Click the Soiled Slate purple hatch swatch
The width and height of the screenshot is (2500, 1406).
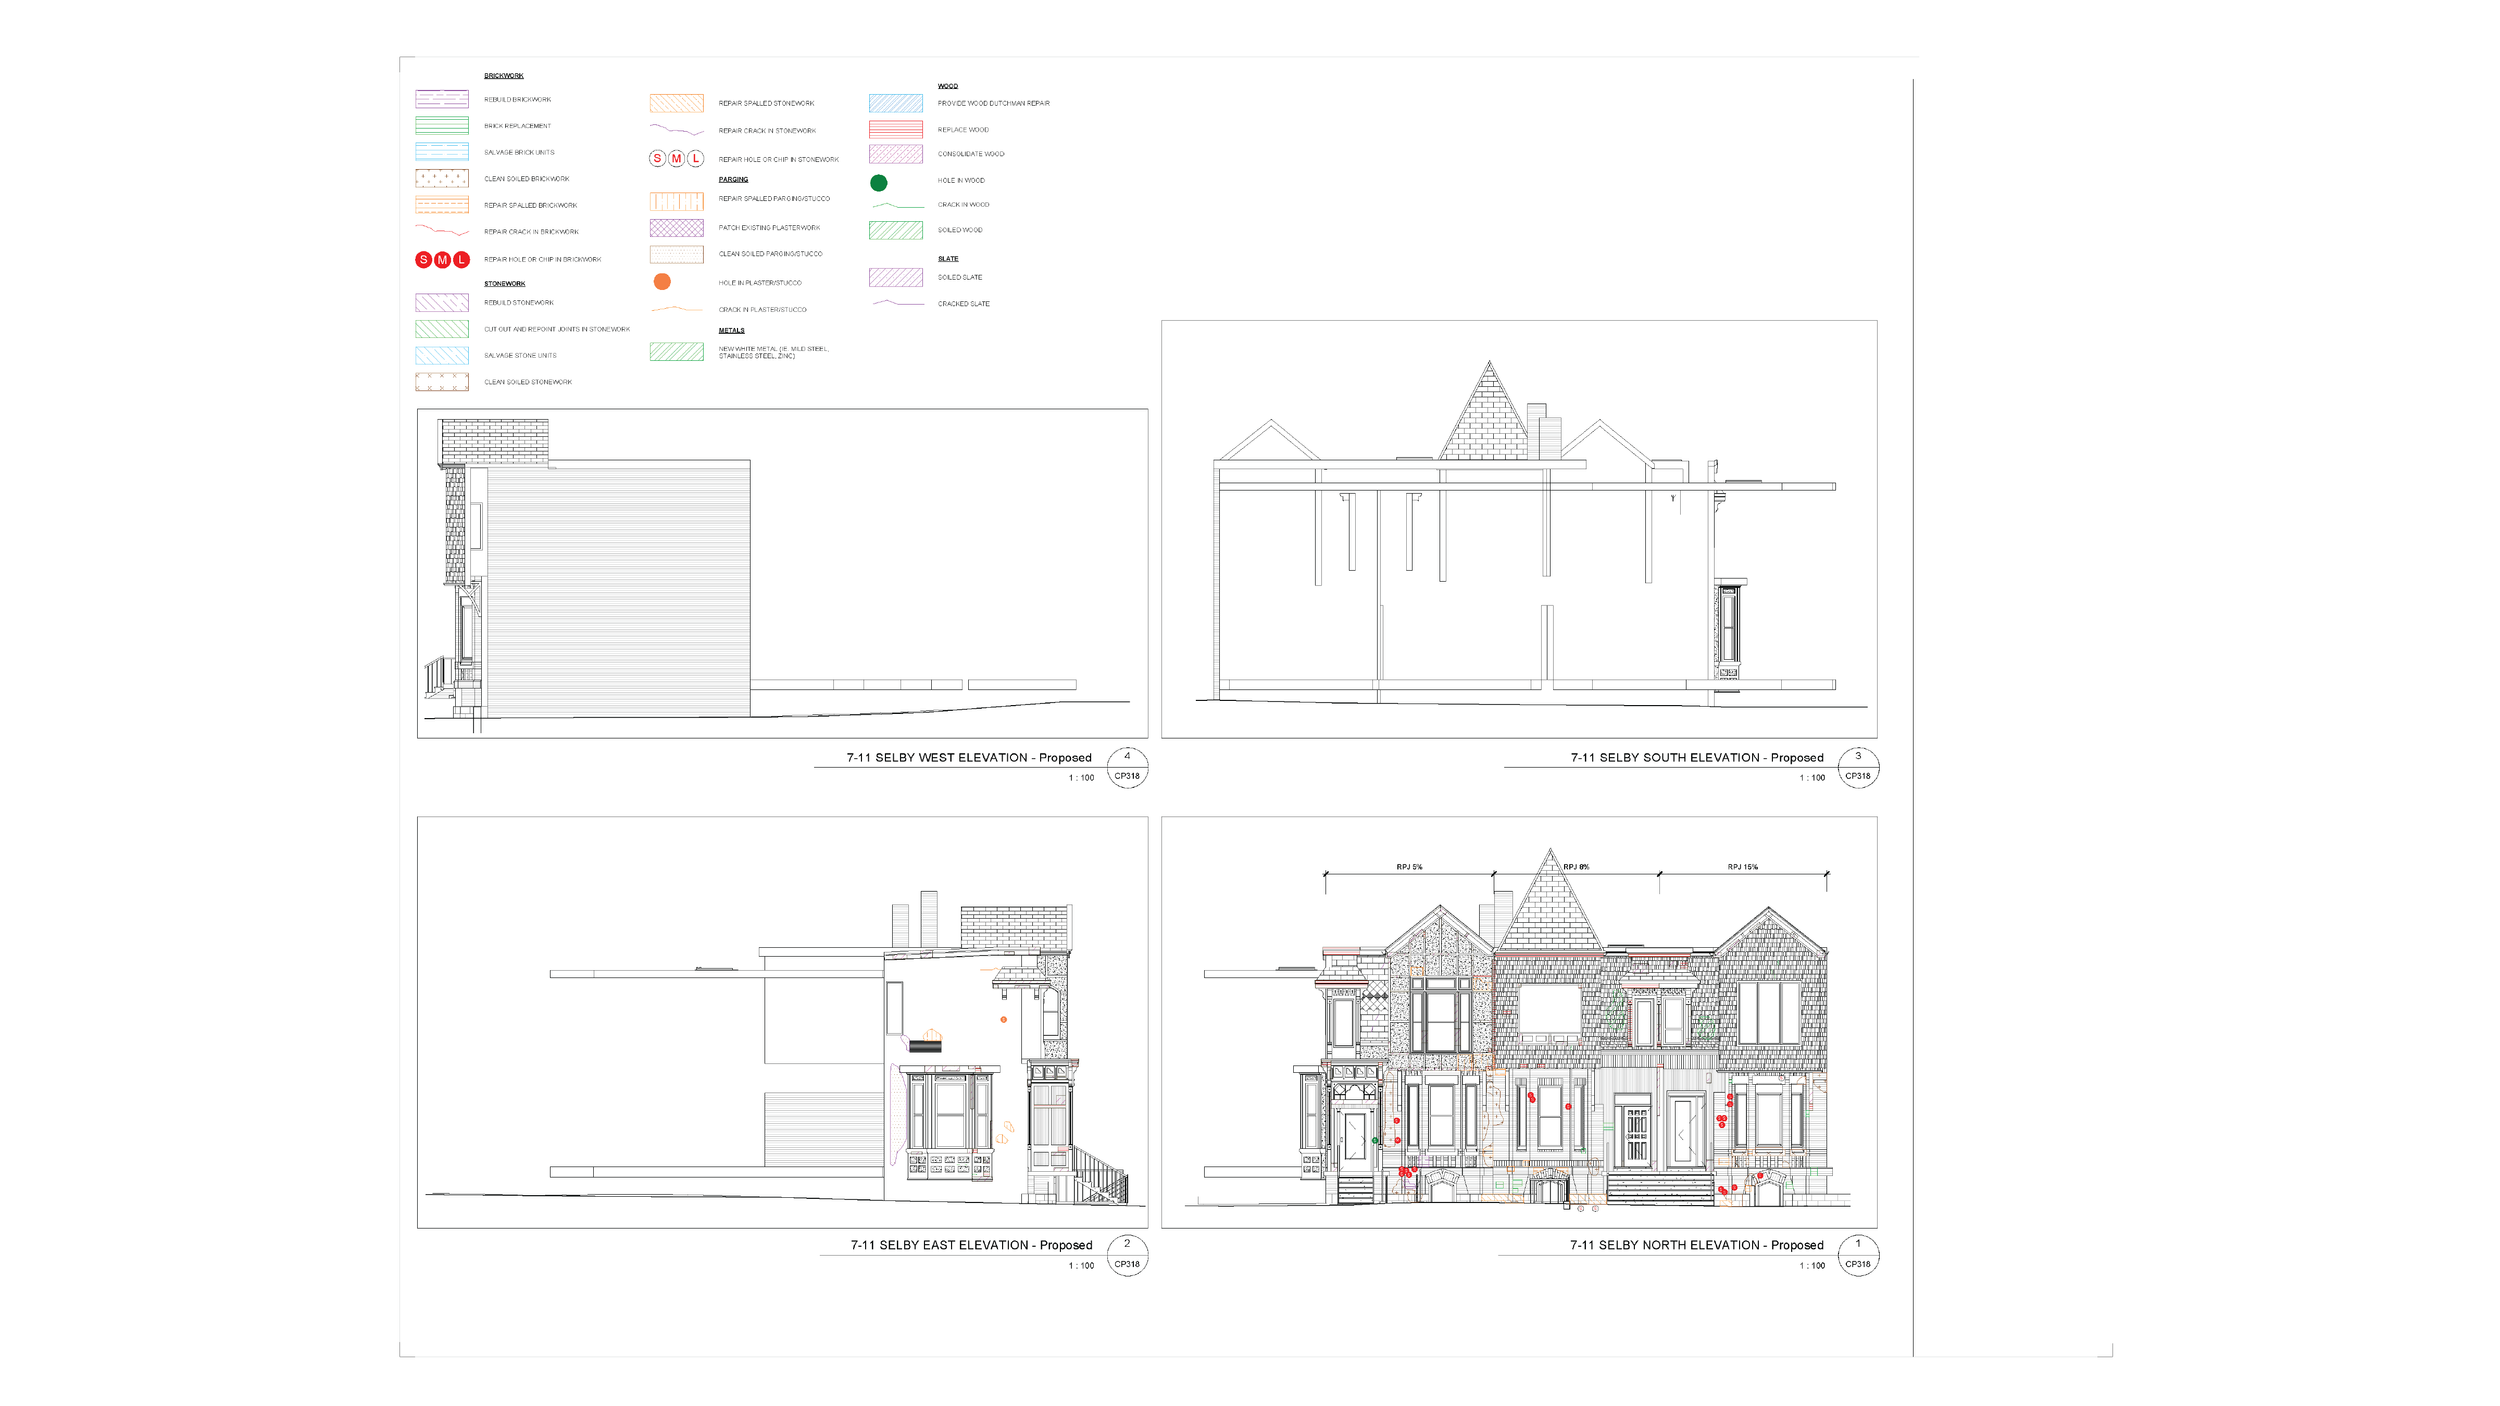895,277
